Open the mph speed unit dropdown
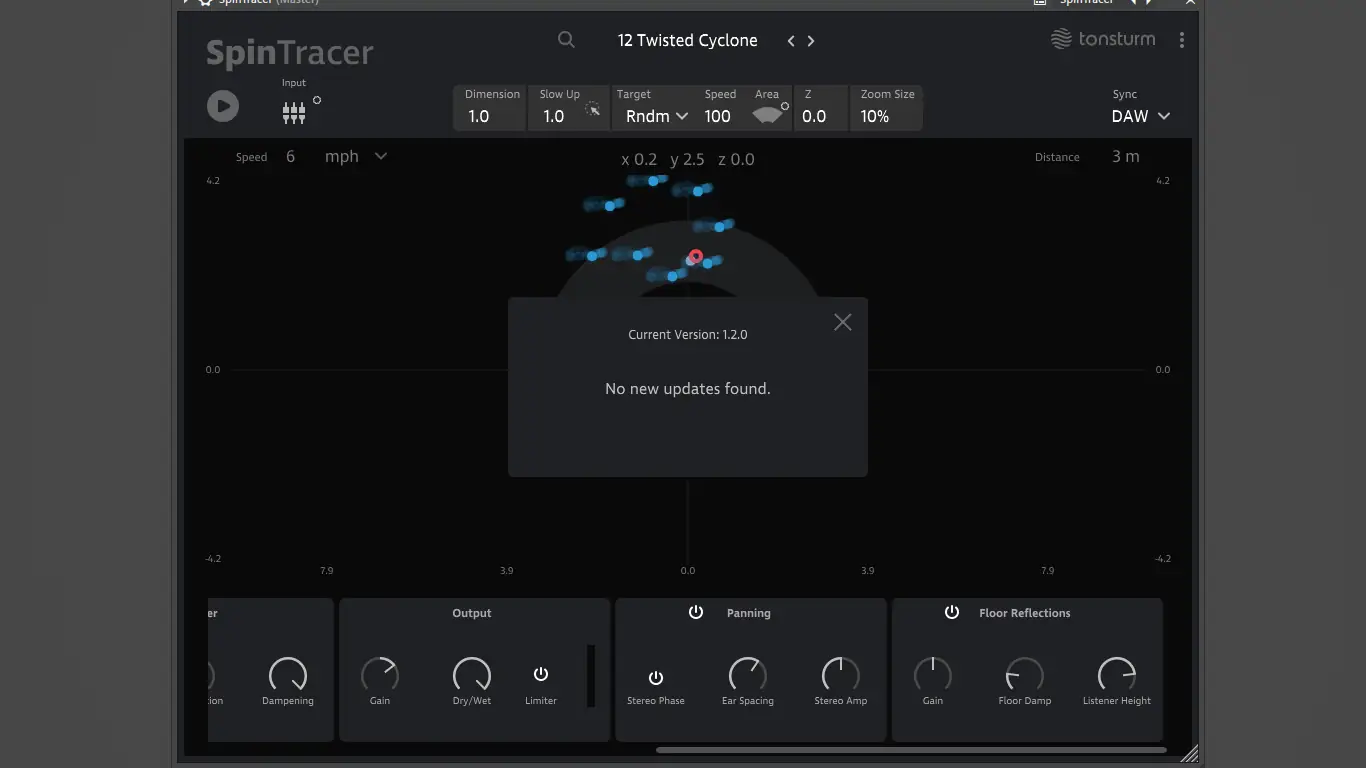The width and height of the screenshot is (1366, 768). pyautogui.click(x=355, y=156)
